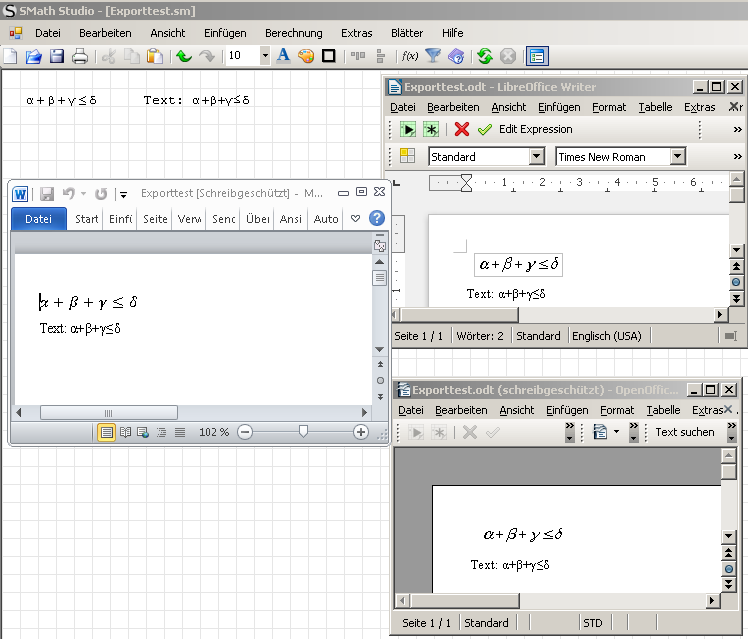Click the green checkmark apply icon in LibreOffice
Screen dimensions: 748x639
point(485,129)
